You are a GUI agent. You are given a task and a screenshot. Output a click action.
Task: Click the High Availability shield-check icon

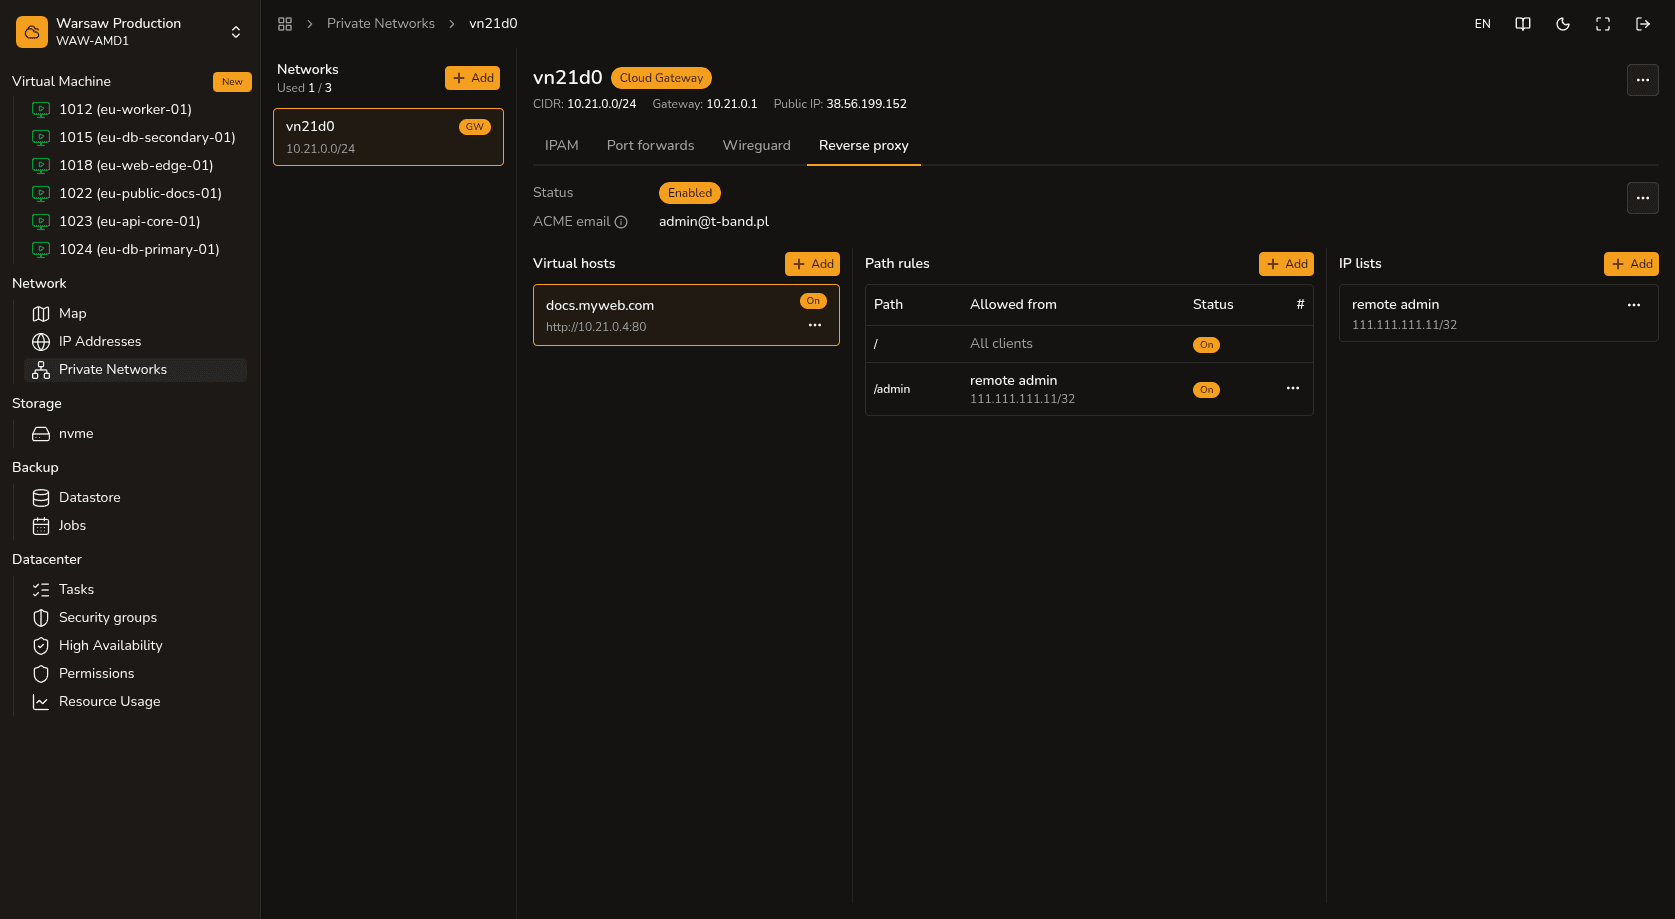tap(41, 646)
